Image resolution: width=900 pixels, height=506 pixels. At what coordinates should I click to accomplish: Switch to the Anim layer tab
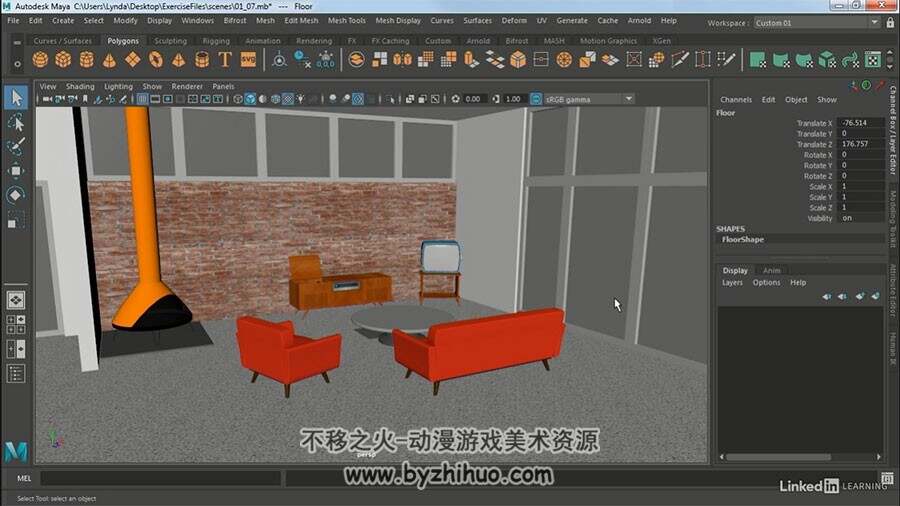click(x=771, y=270)
